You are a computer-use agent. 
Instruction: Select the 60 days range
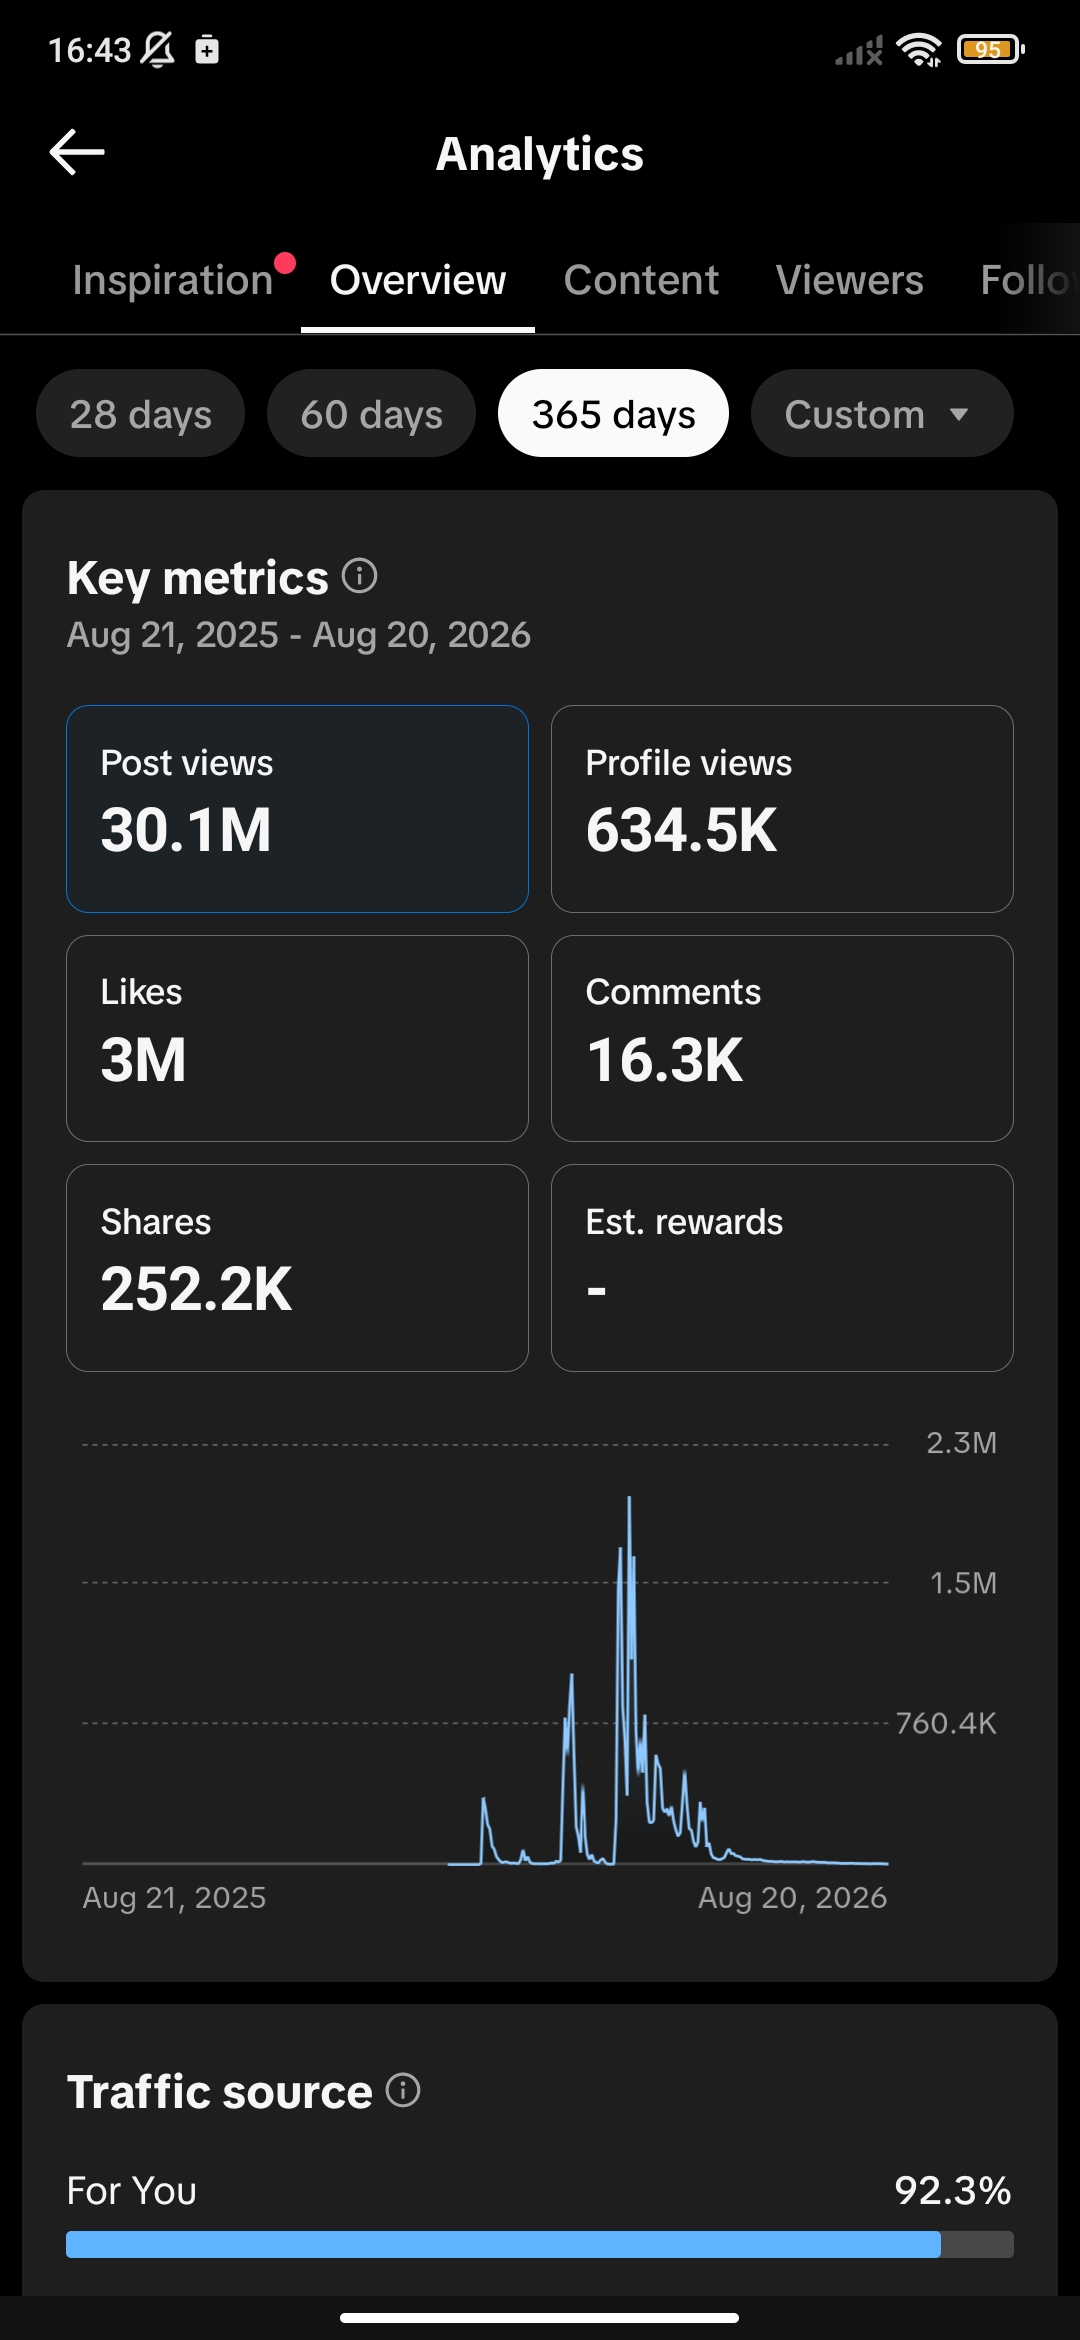tap(371, 414)
